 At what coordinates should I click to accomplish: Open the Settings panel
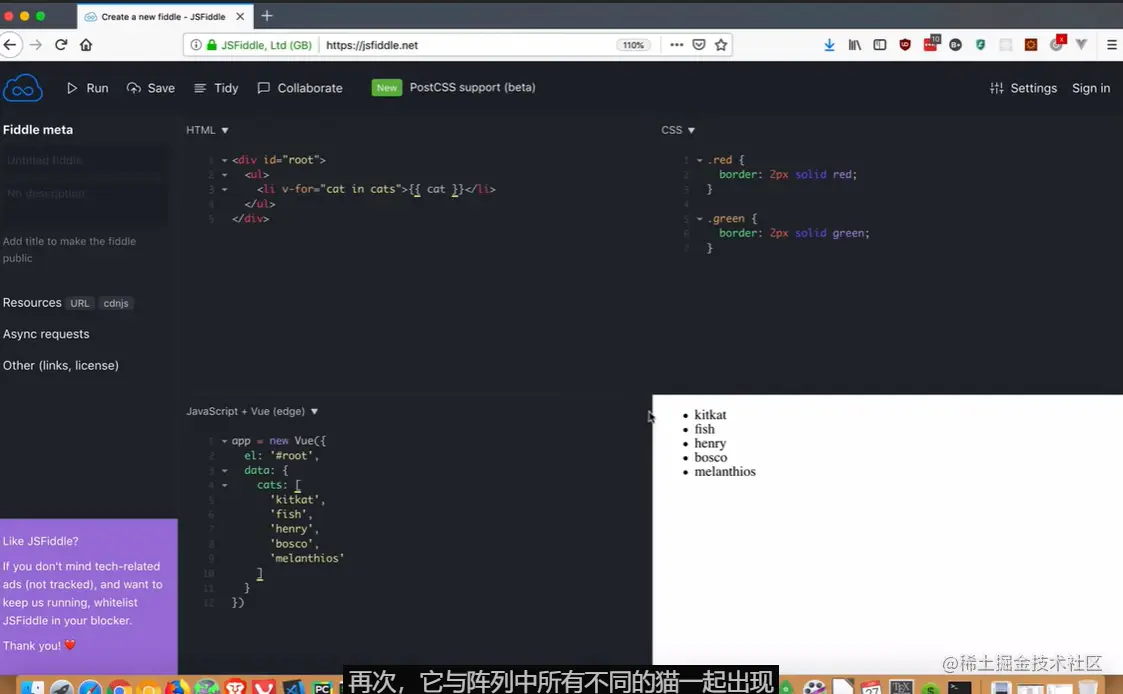(1023, 88)
